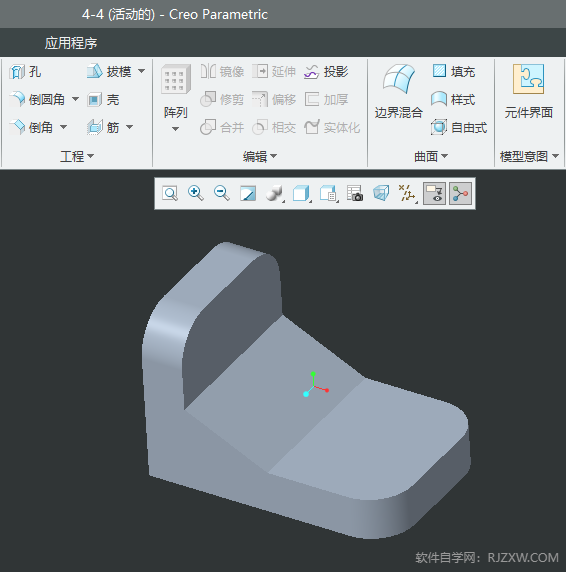The width and height of the screenshot is (566, 572).
Task: Expand the Chamfer (倒角) dropdown arrow
Action: pos(63,127)
